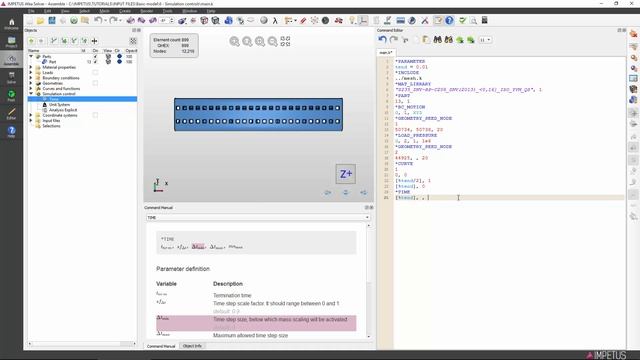Click '*LOAD_PRESSURE' line in editor

pyautogui.click(x=416, y=135)
